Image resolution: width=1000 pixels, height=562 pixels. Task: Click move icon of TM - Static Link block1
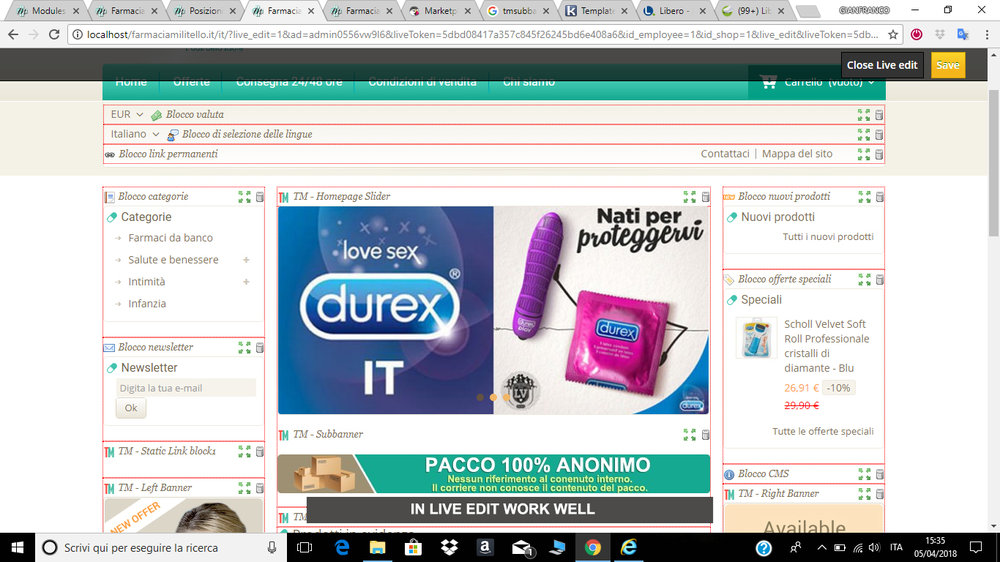[x=244, y=452]
